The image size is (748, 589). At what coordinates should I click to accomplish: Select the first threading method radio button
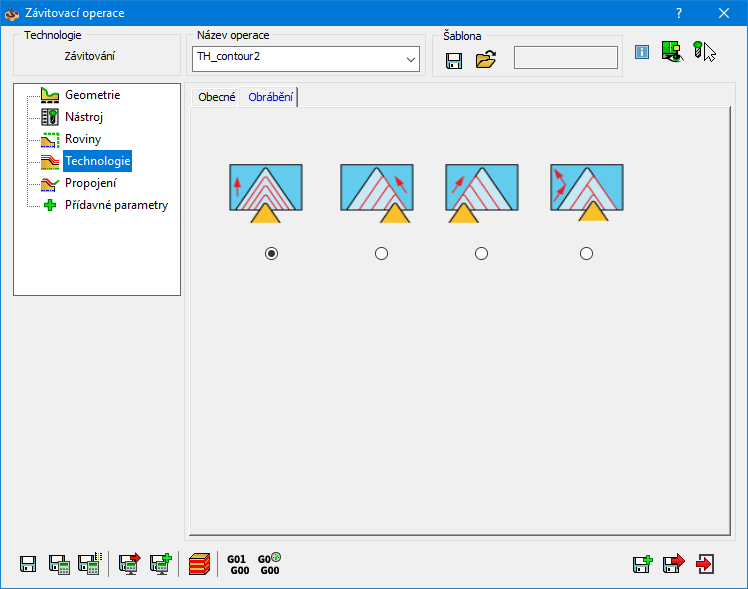click(x=271, y=254)
